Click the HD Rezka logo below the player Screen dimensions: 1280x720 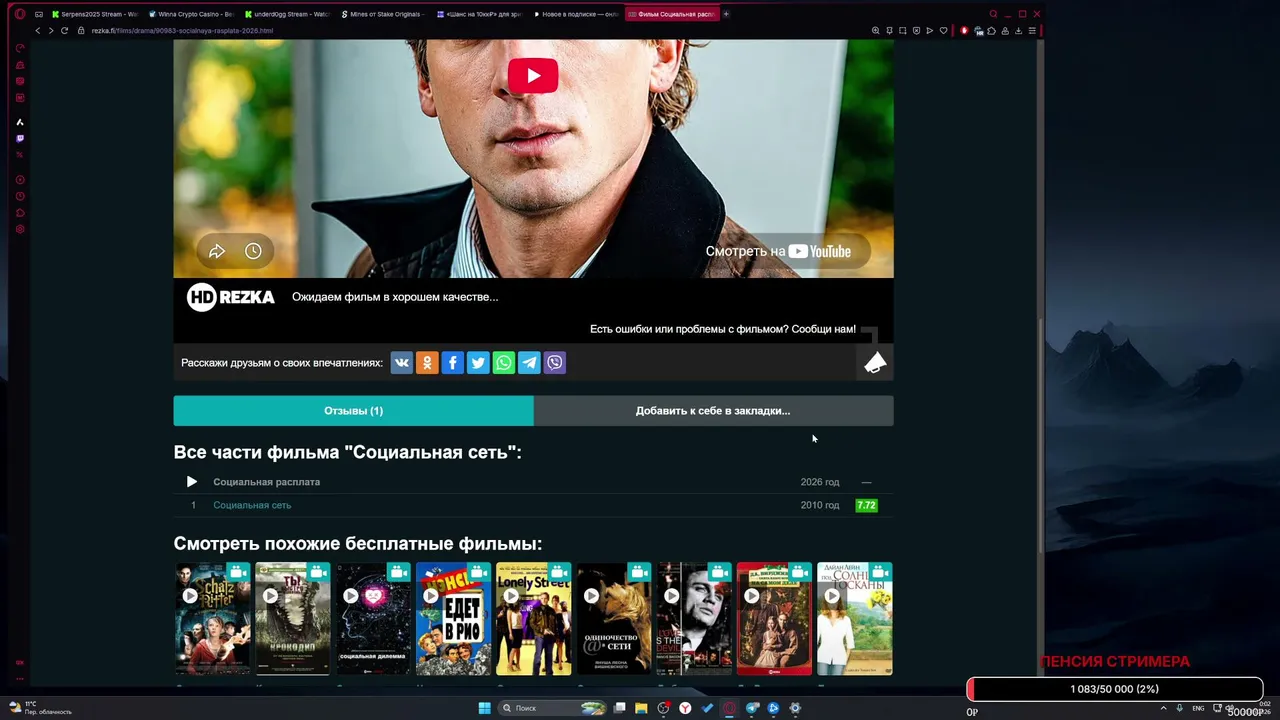click(231, 297)
